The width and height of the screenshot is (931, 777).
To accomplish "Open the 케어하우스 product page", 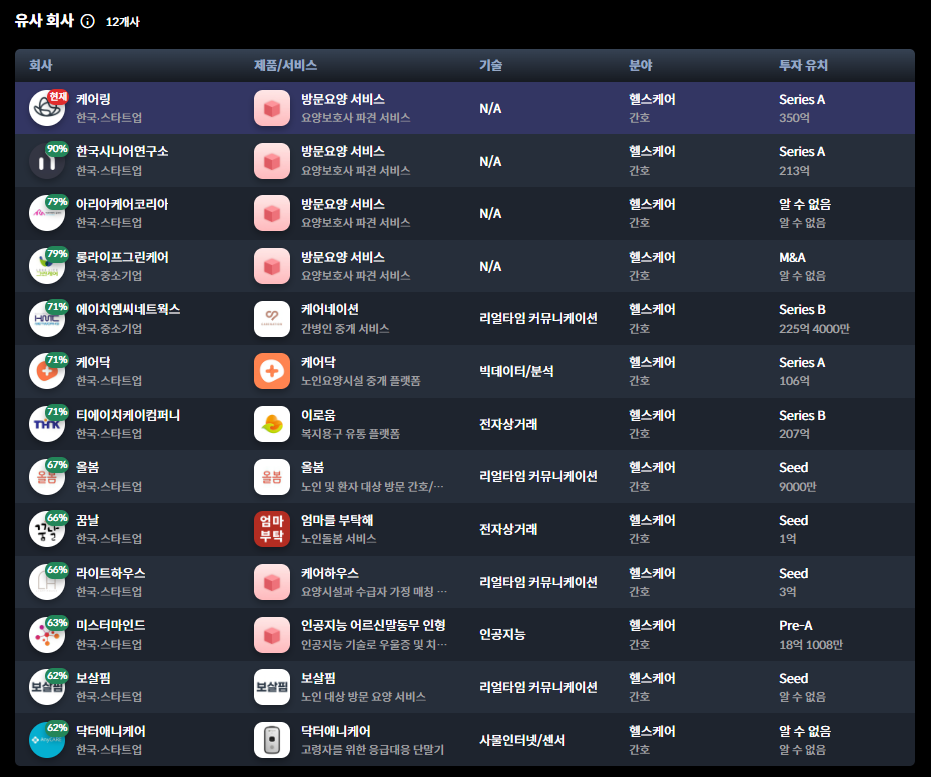I will click(330, 572).
